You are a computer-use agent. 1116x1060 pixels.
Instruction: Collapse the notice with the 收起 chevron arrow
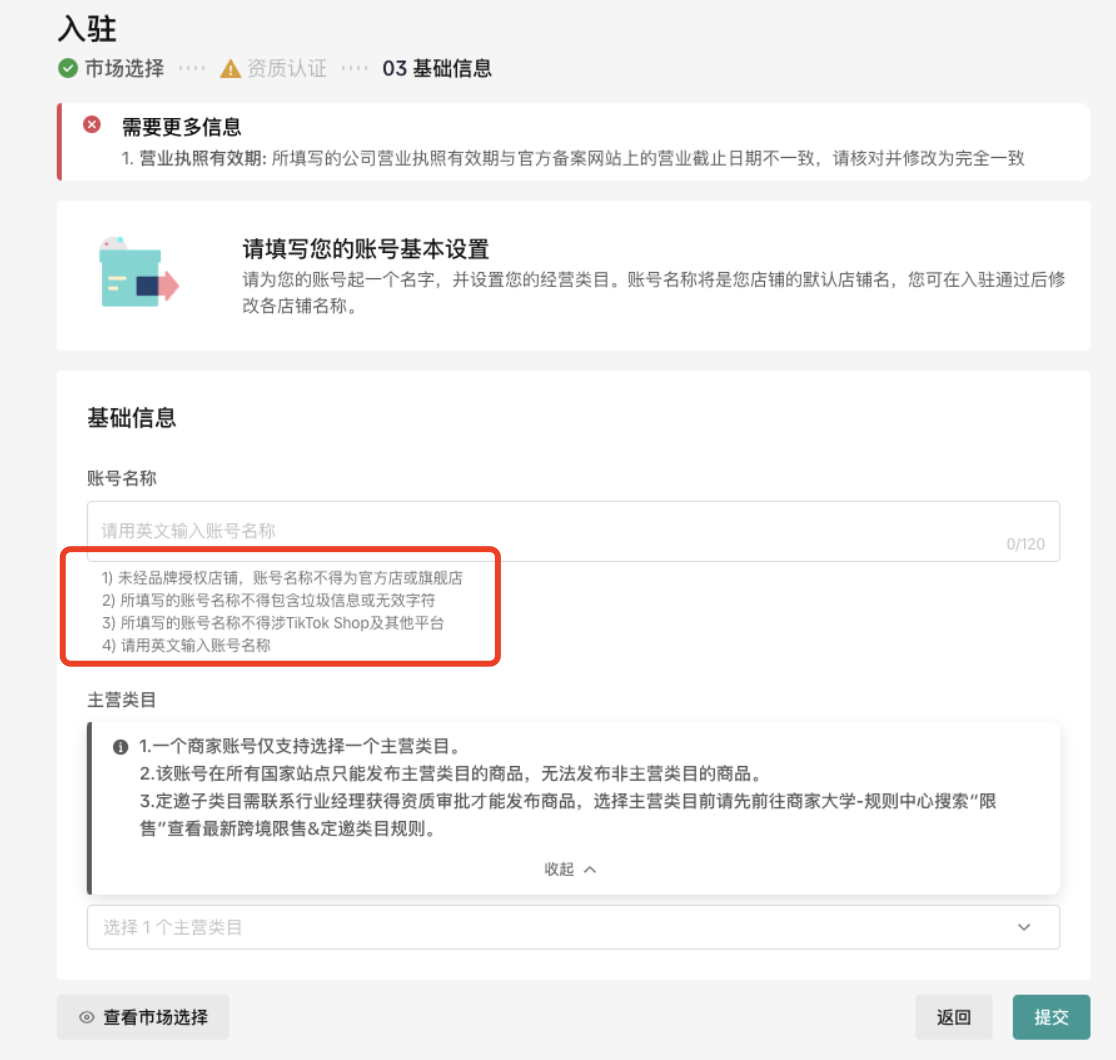pos(590,869)
